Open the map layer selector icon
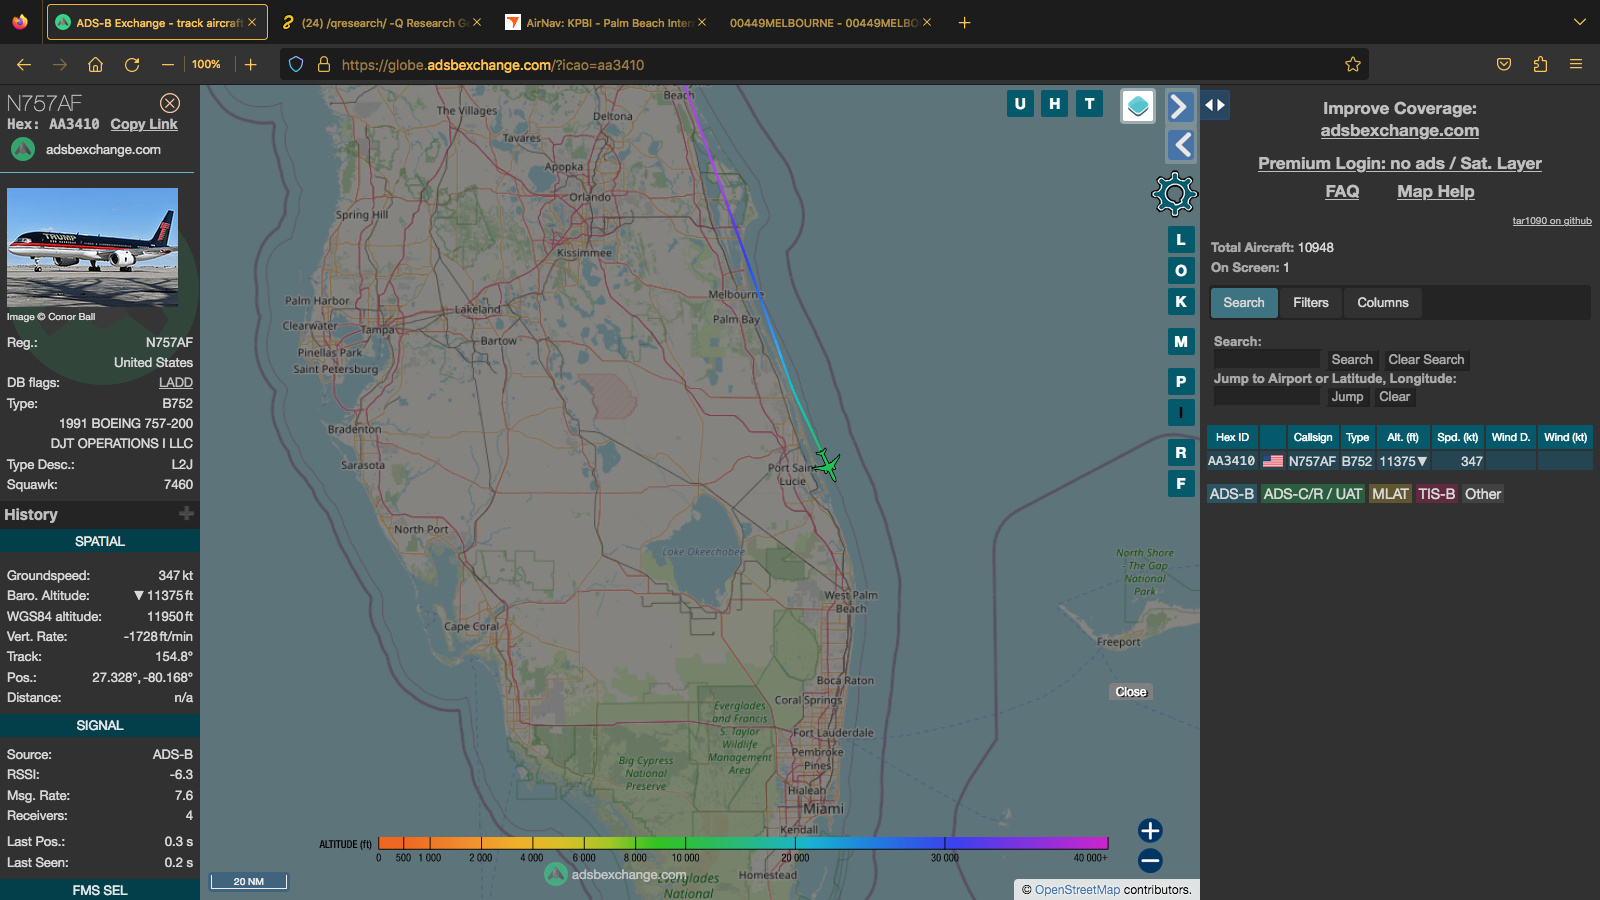 [1138, 106]
